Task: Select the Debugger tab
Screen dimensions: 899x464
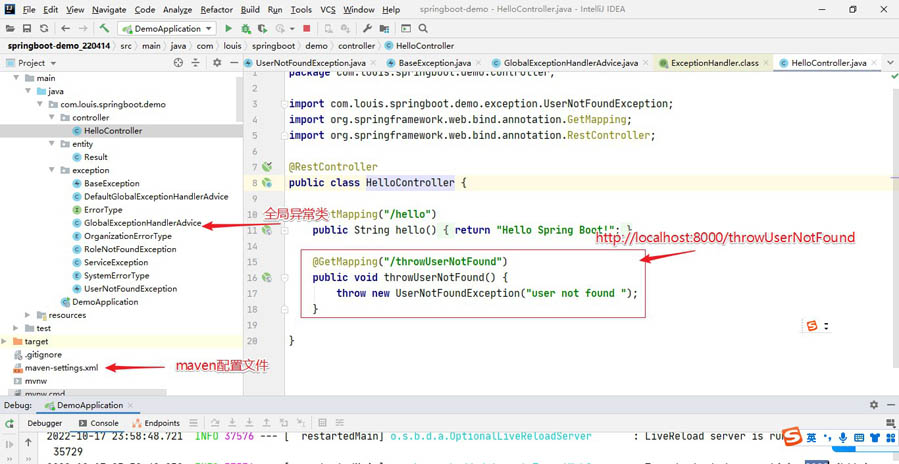Action: (45, 423)
